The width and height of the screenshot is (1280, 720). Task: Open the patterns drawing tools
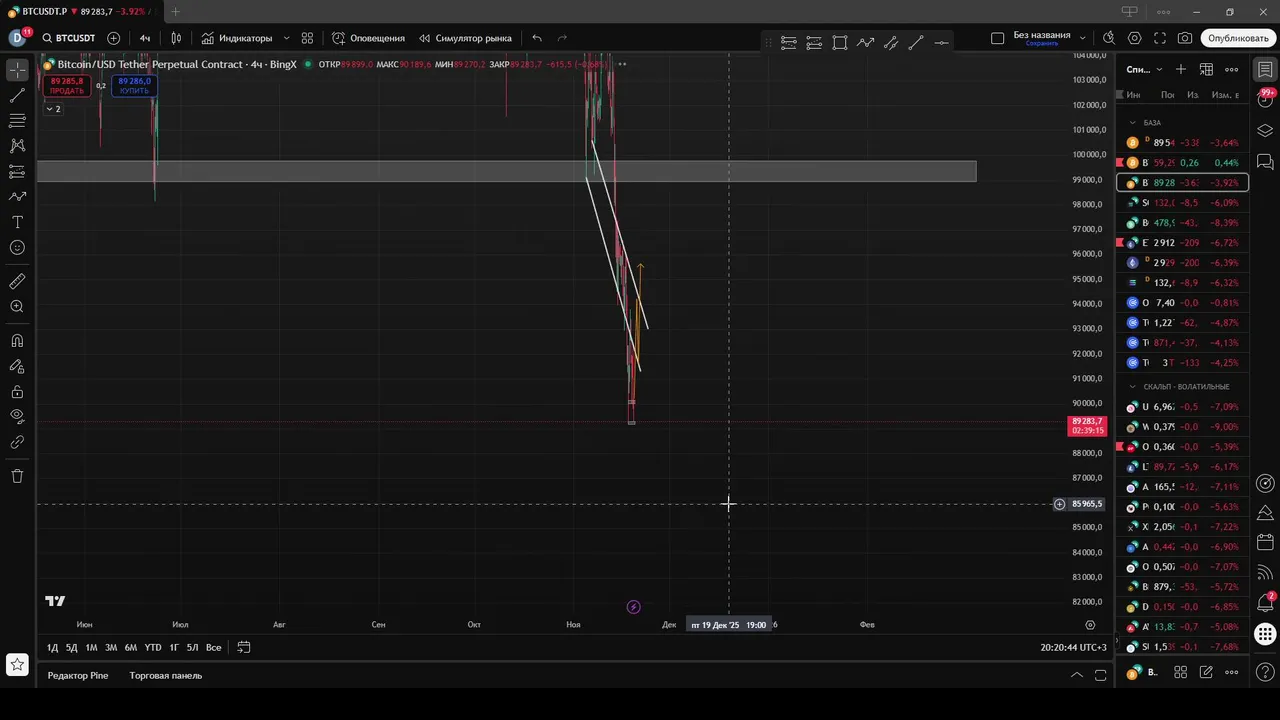point(17,146)
